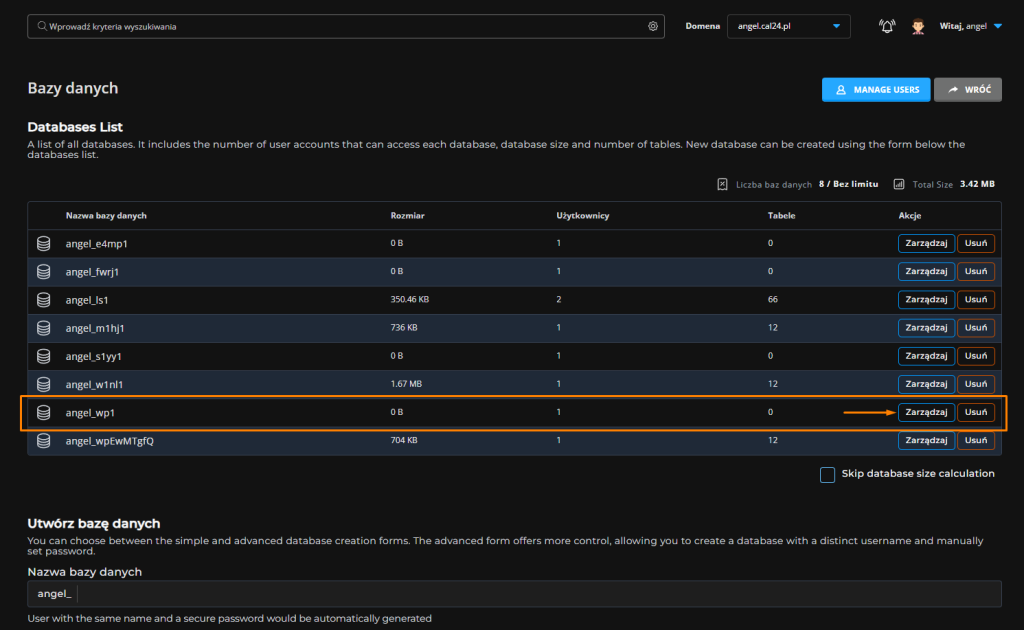The image size is (1024, 630).
Task: Click the search settings gear icon
Action: 653,27
